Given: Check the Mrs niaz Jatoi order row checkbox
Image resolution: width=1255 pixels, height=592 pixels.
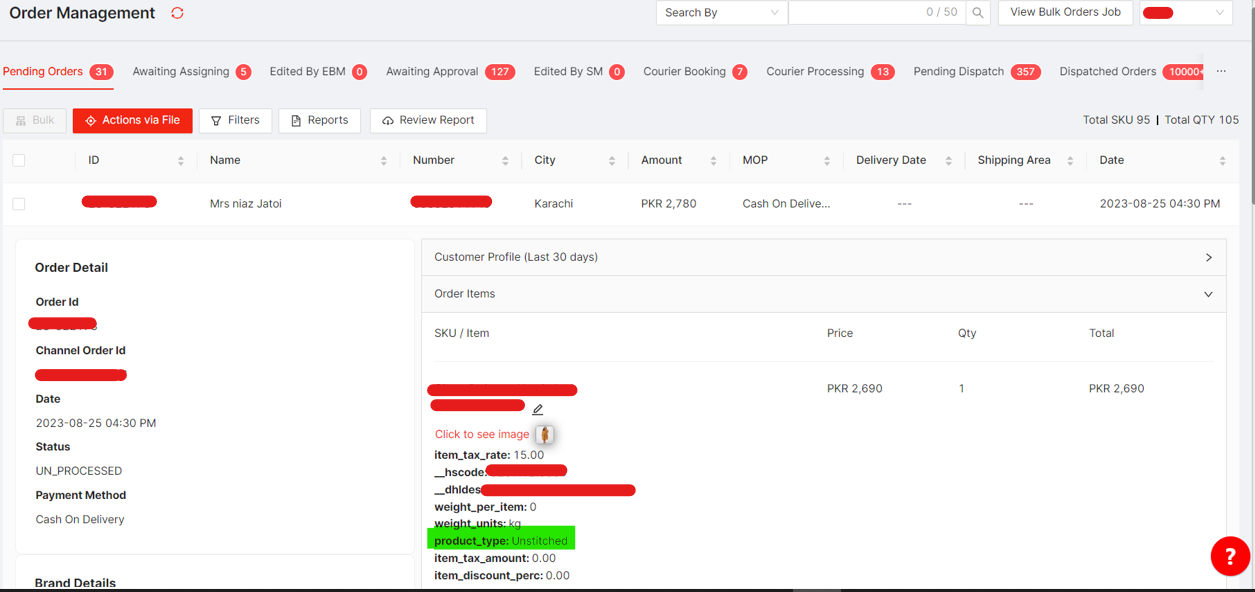Looking at the screenshot, I should pos(19,204).
